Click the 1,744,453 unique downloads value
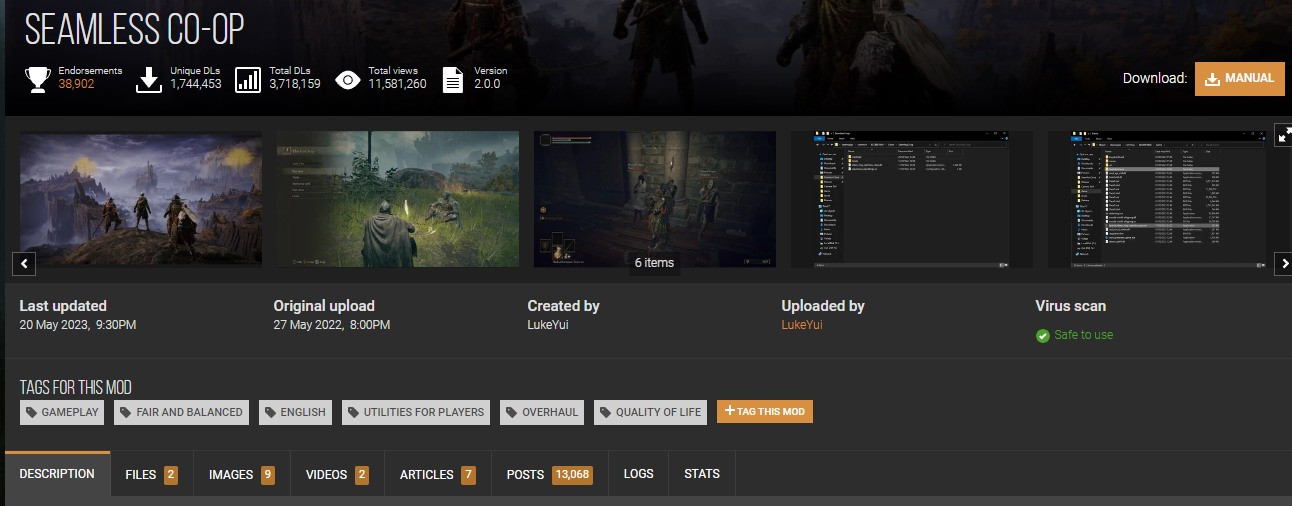 (x=196, y=84)
